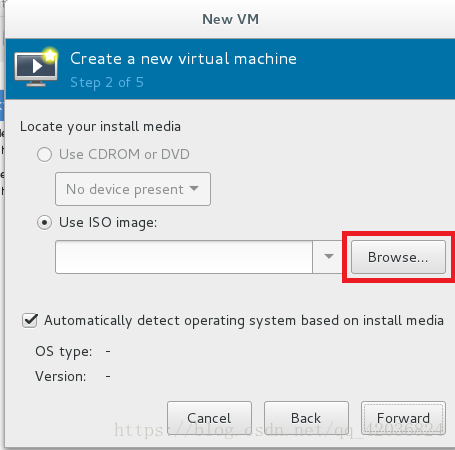The width and height of the screenshot is (455, 450).
Task: Click the Locate your install media label
Action: (x=100, y=127)
